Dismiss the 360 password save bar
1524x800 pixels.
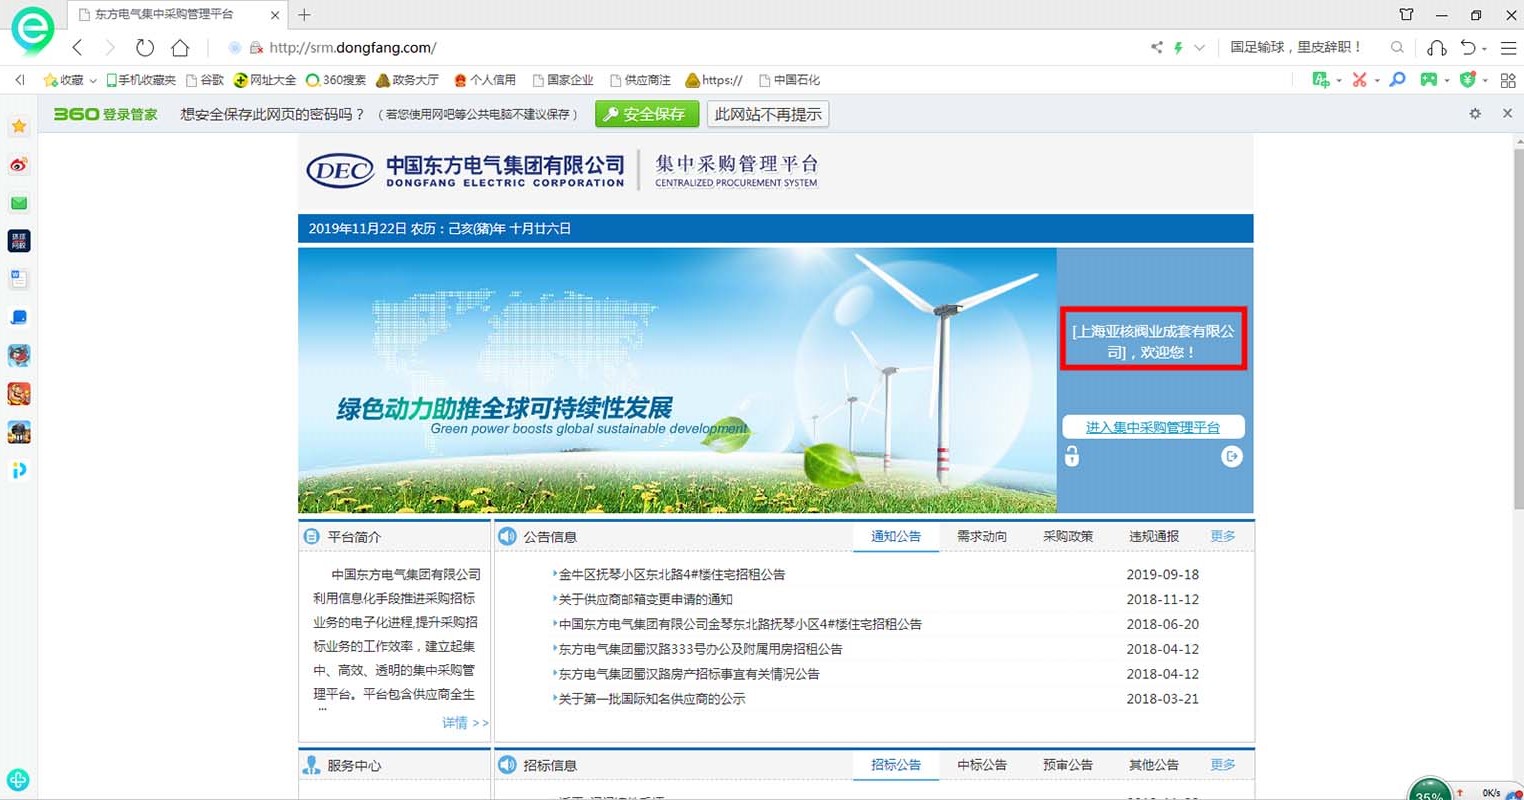pyautogui.click(x=1507, y=114)
